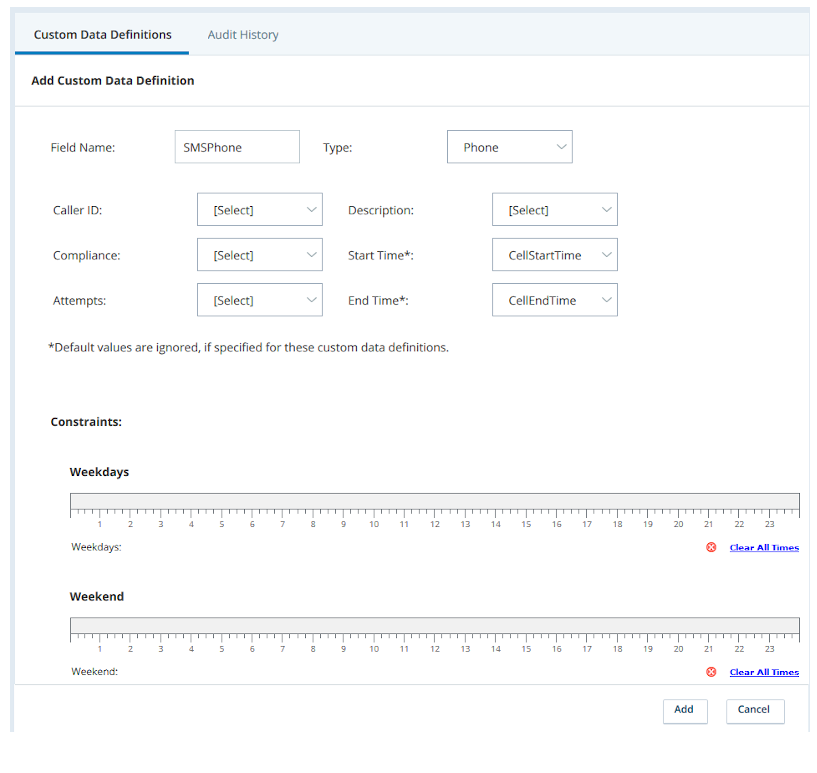Click Clear All Times link for Weekdays
The width and height of the screenshot is (817, 773).
[764, 547]
